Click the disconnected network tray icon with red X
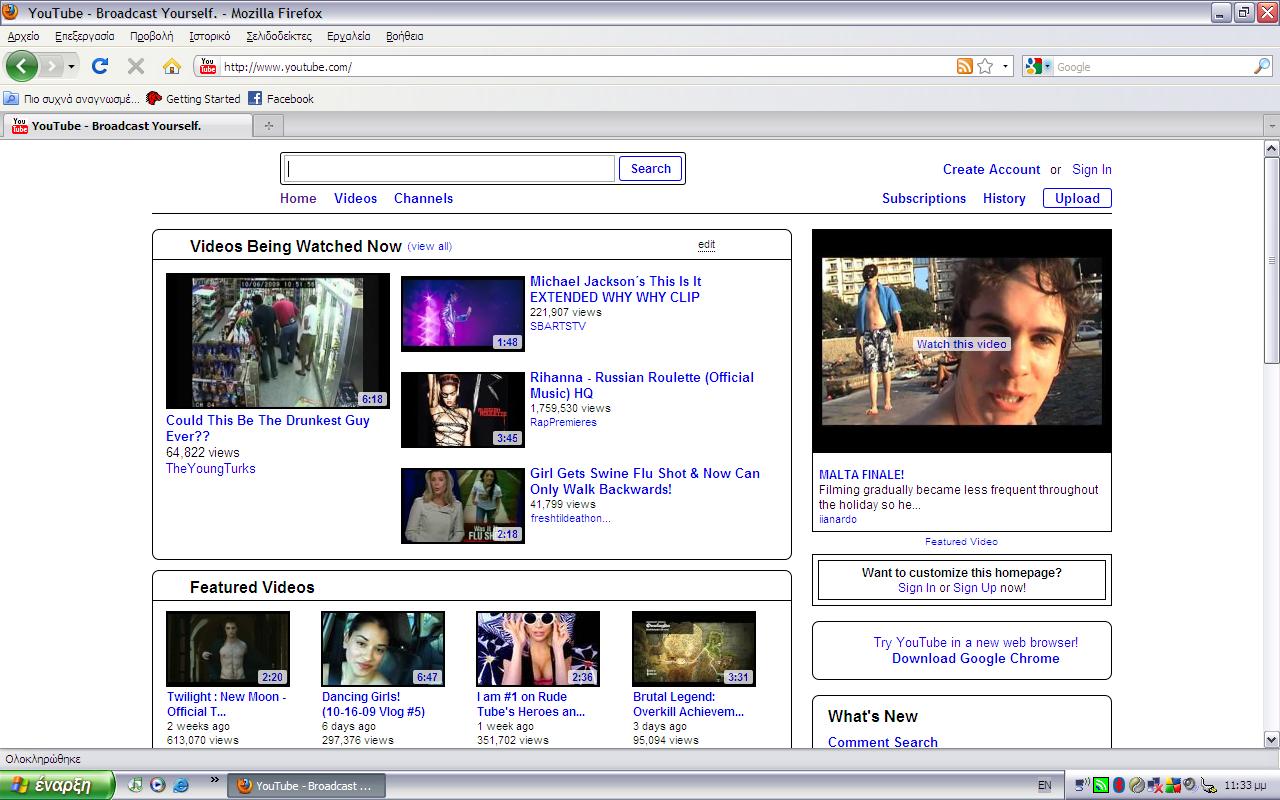 coord(1155,785)
